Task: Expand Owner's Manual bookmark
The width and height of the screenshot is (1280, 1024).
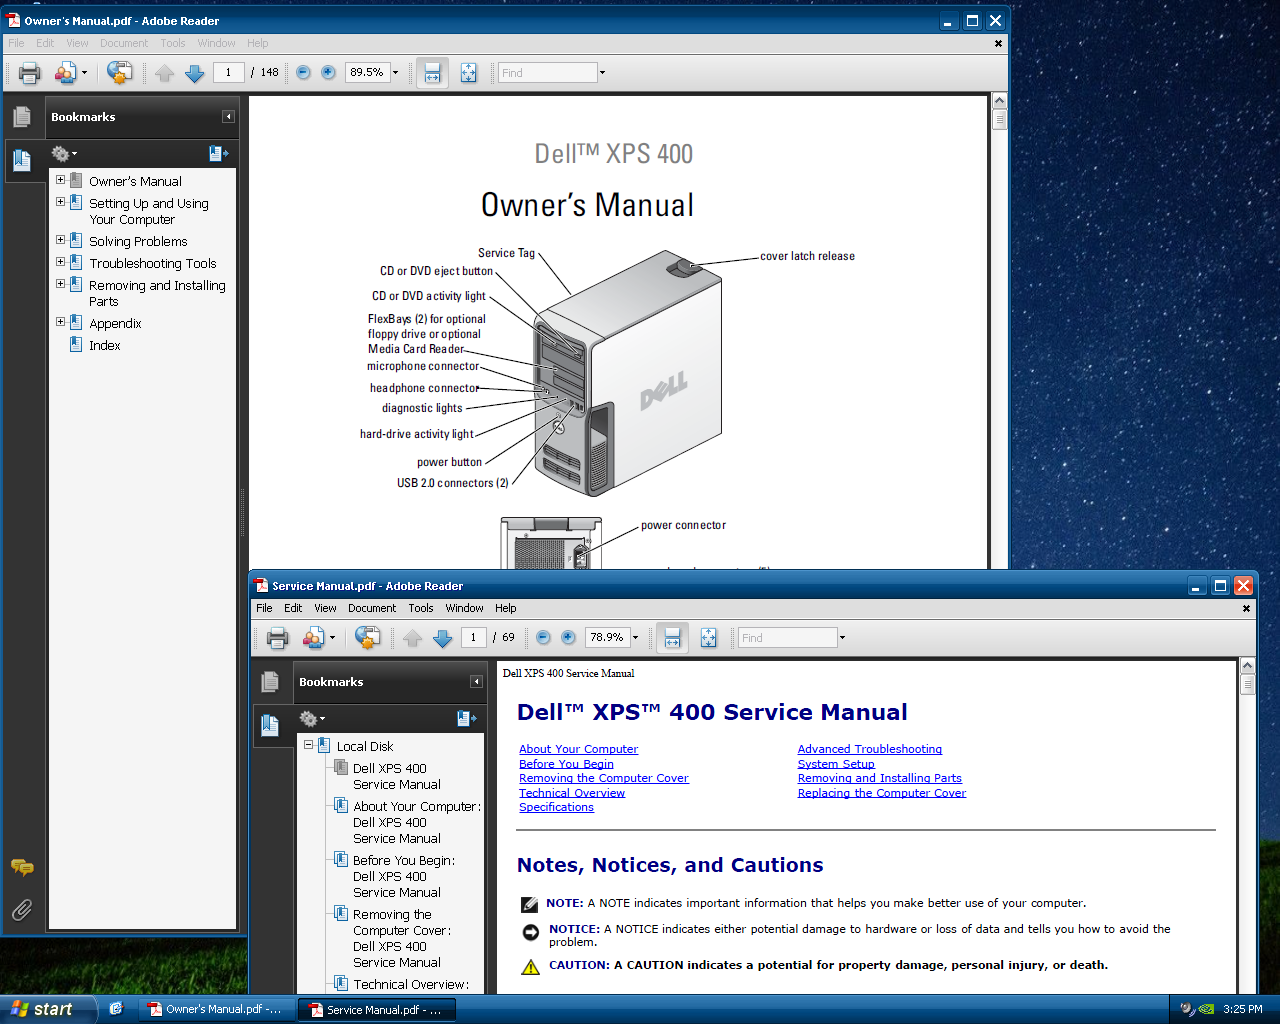Action: [x=60, y=180]
